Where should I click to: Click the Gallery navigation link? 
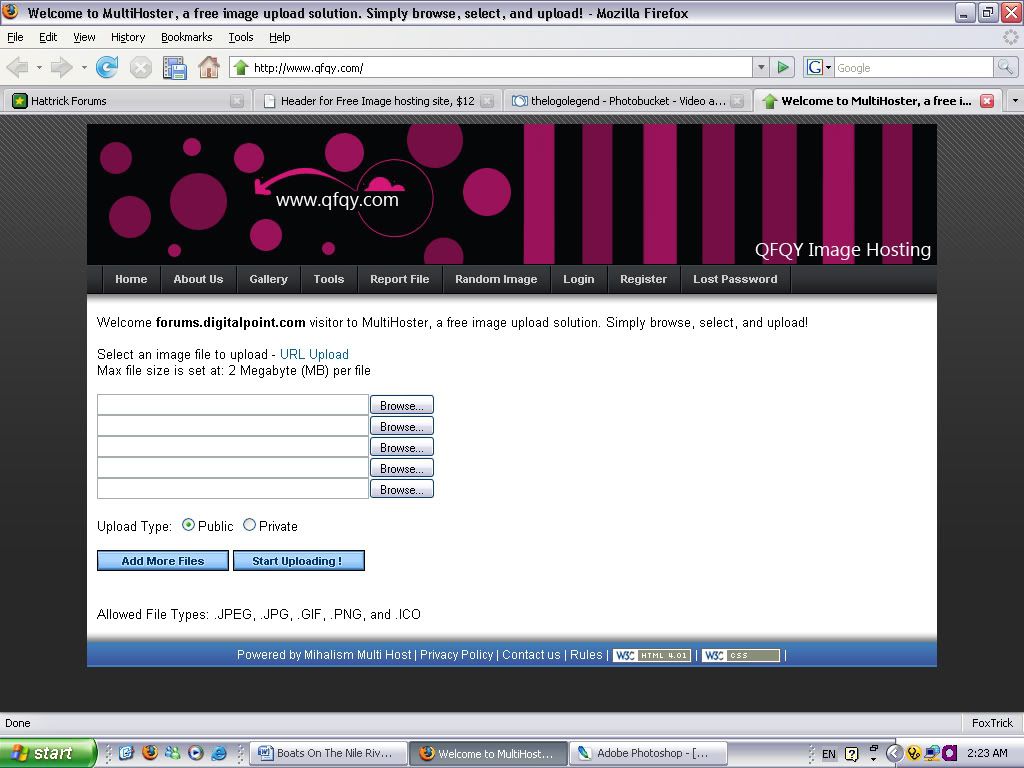[268, 280]
